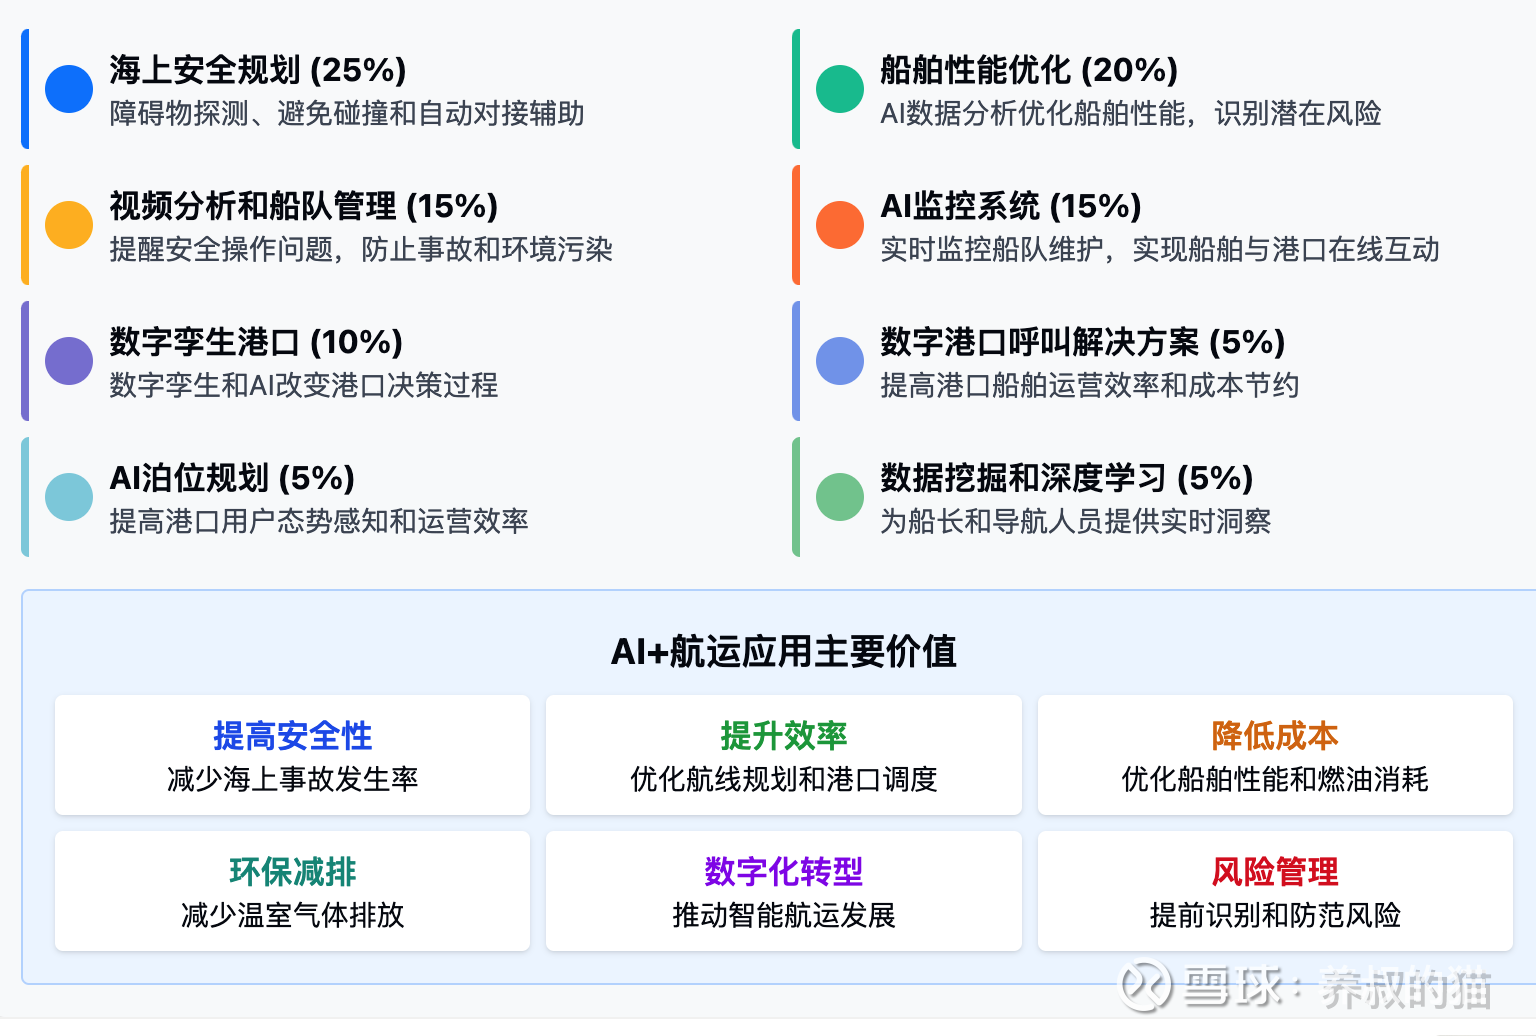Image resolution: width=1536 pixels, height=1036 pixels.
Task: Click the purple dot beside 数字孪生港口
Action: [x=69, y=361]
